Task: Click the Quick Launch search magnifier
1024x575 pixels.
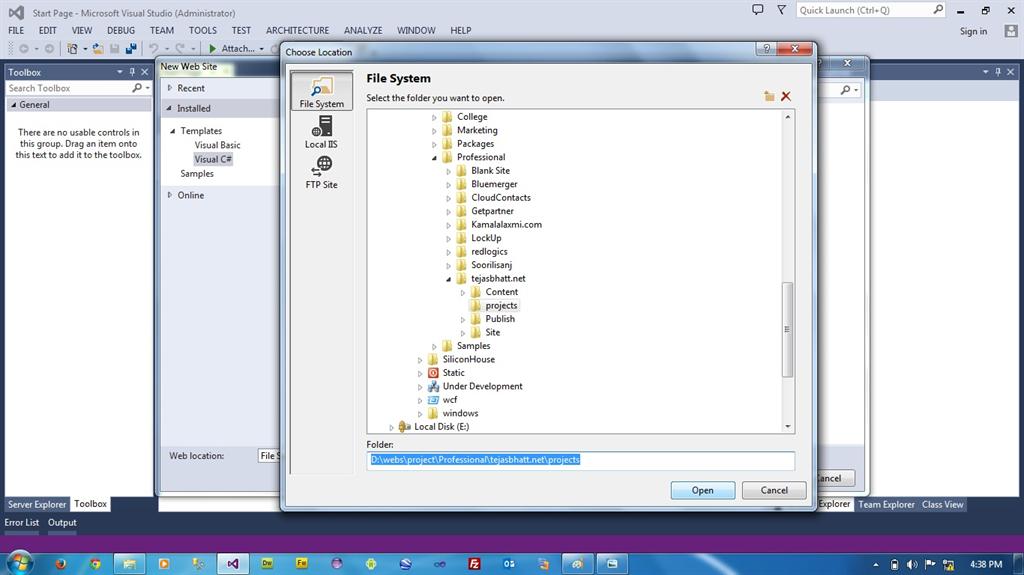Action: [938, 10]
